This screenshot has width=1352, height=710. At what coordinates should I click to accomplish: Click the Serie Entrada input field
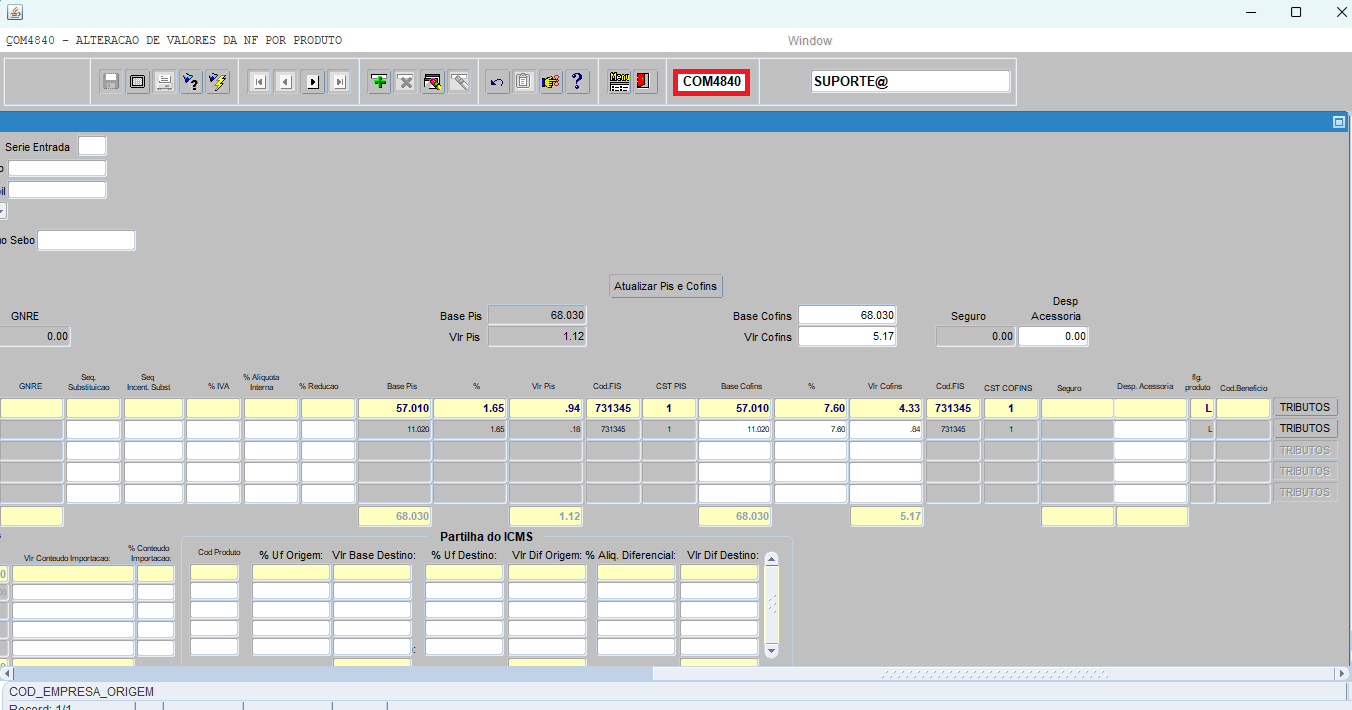pos(92,147)
